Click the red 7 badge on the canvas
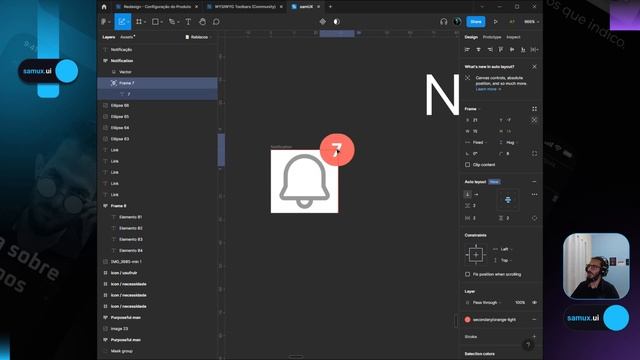The image size is (640, 360). tap(337, 150)
